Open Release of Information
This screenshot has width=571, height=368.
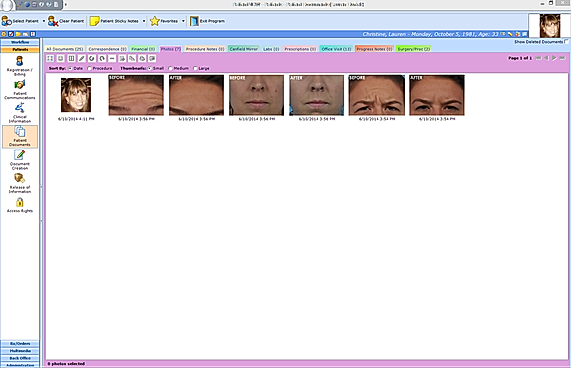click(x=20, y=183)
